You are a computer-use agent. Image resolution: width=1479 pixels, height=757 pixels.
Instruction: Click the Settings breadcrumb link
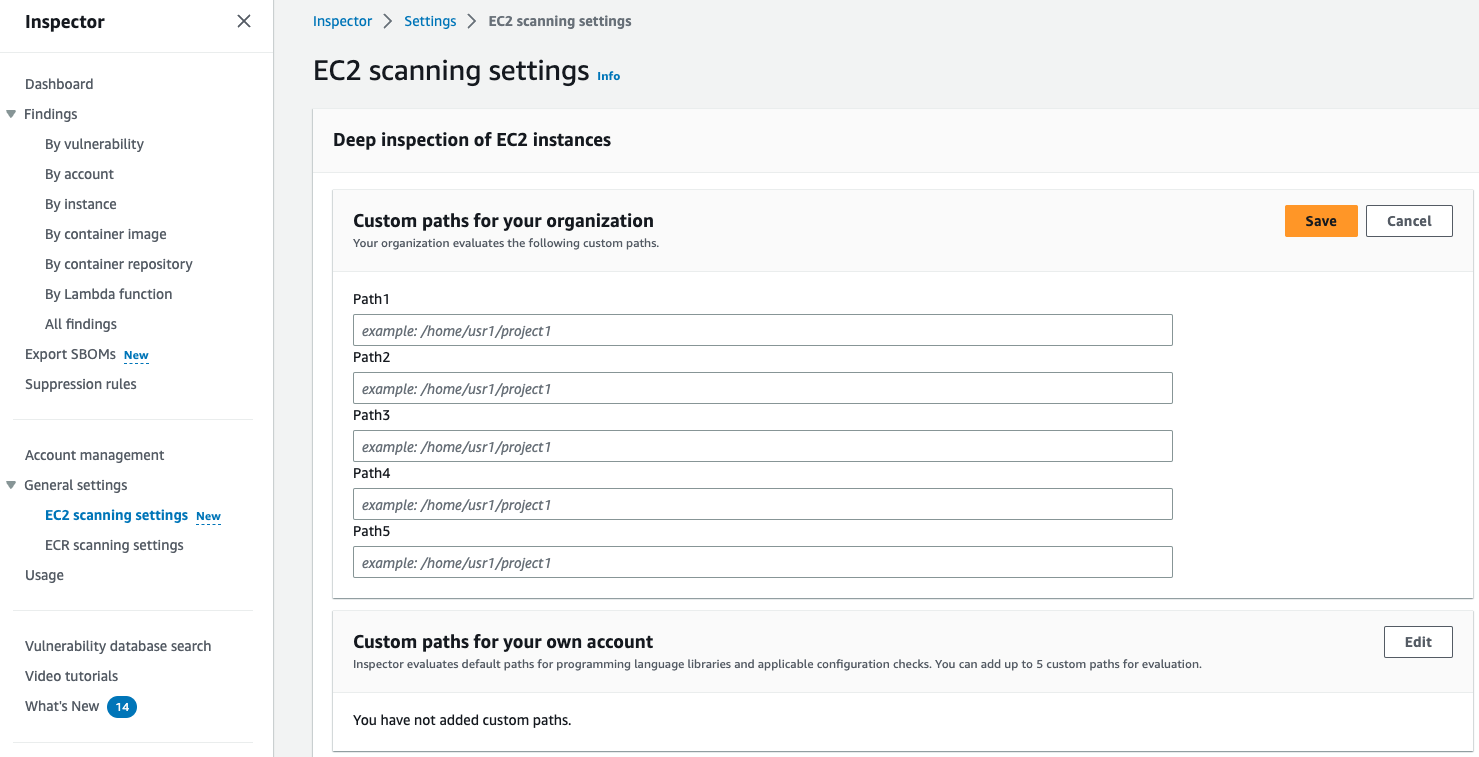[x=430, y=21]
